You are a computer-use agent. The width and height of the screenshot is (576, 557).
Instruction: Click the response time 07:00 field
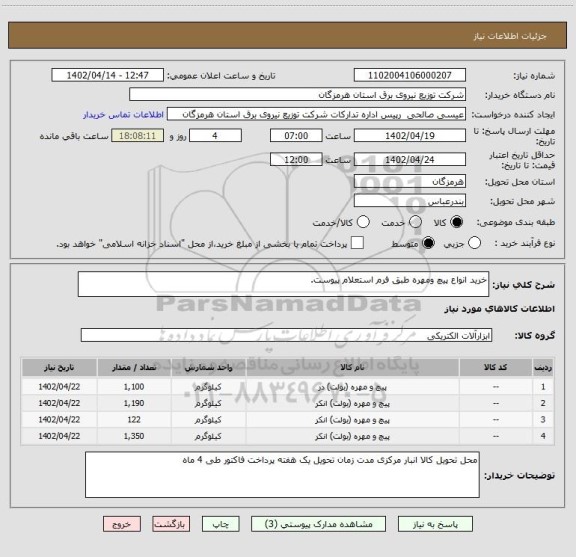coord(296,136)
